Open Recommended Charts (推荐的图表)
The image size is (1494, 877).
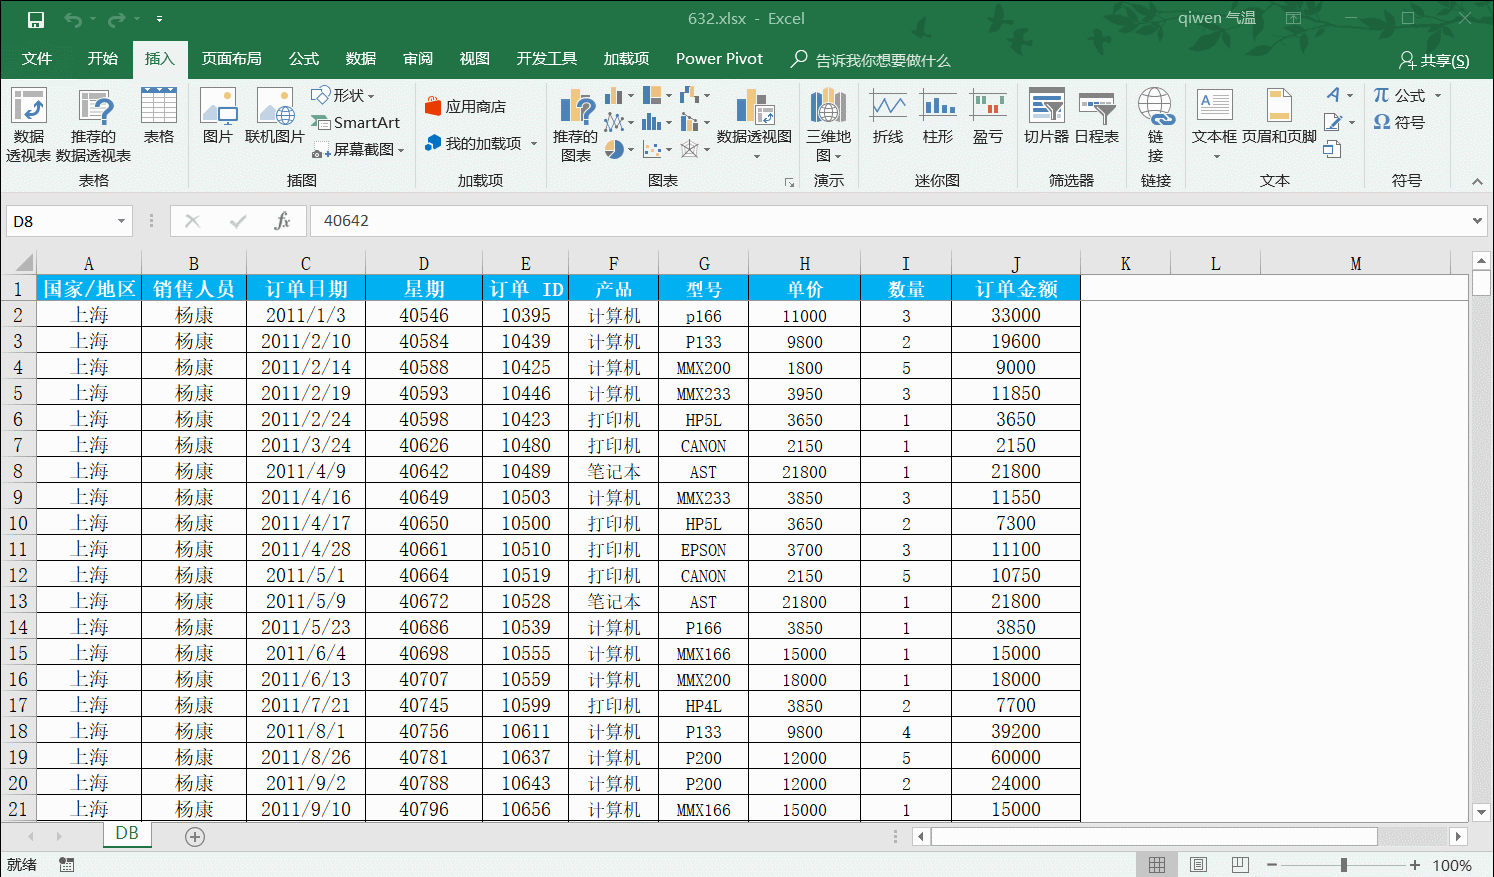pos(575,125)
